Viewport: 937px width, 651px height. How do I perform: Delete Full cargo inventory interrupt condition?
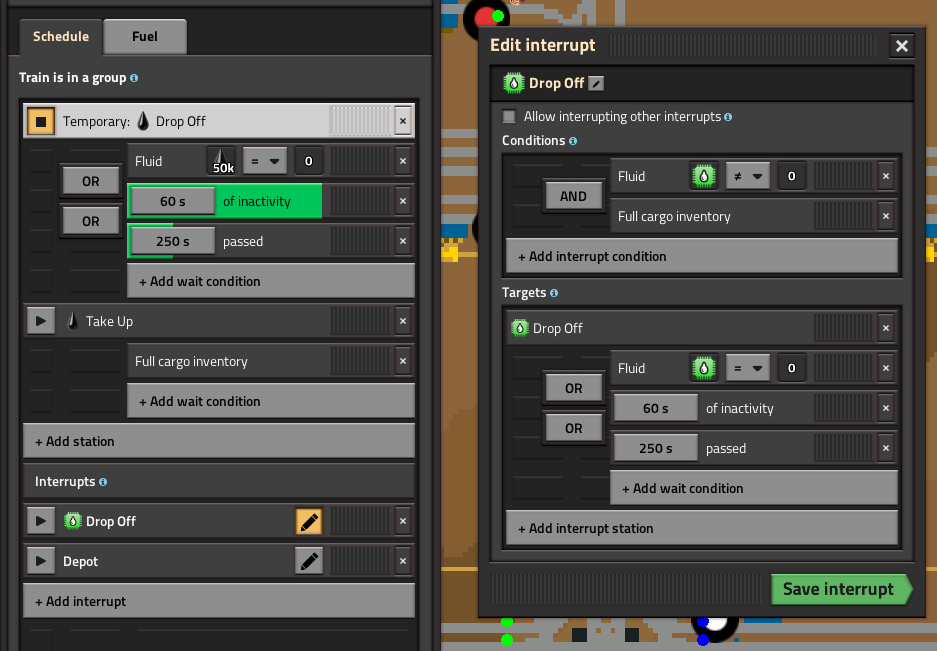coord(886,216)
